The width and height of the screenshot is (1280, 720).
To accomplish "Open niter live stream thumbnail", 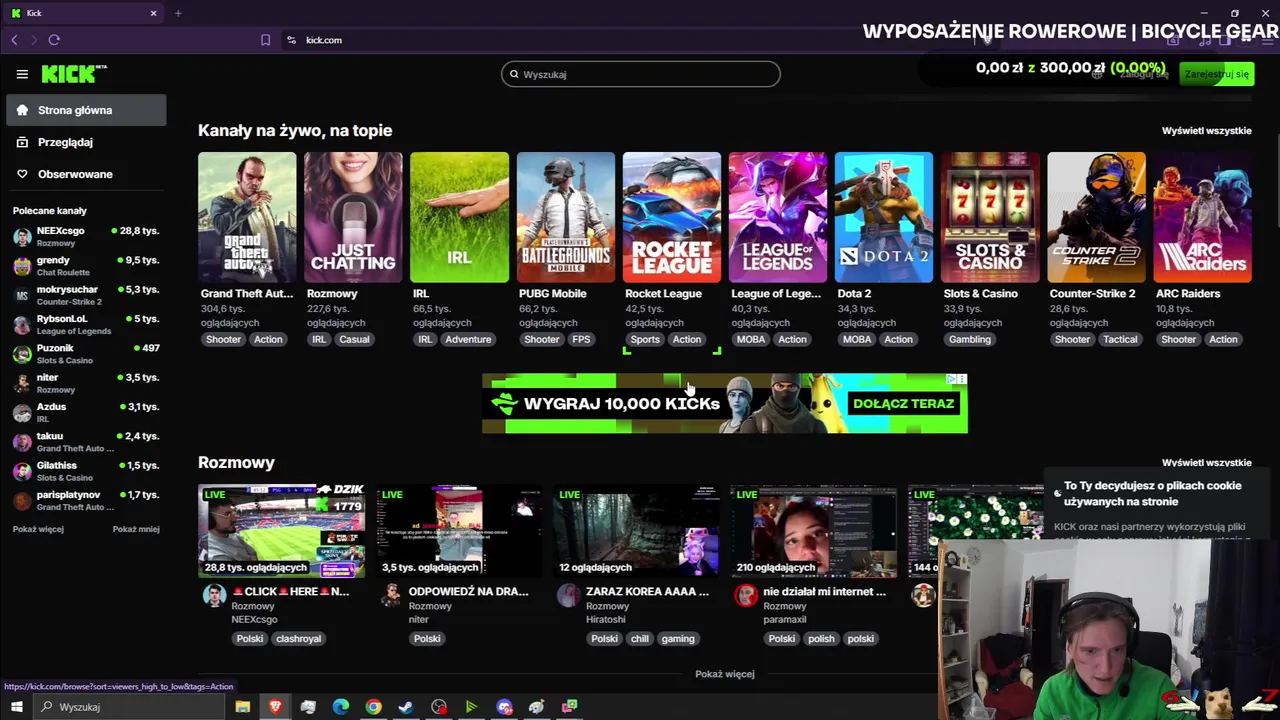I will [459, 531].
